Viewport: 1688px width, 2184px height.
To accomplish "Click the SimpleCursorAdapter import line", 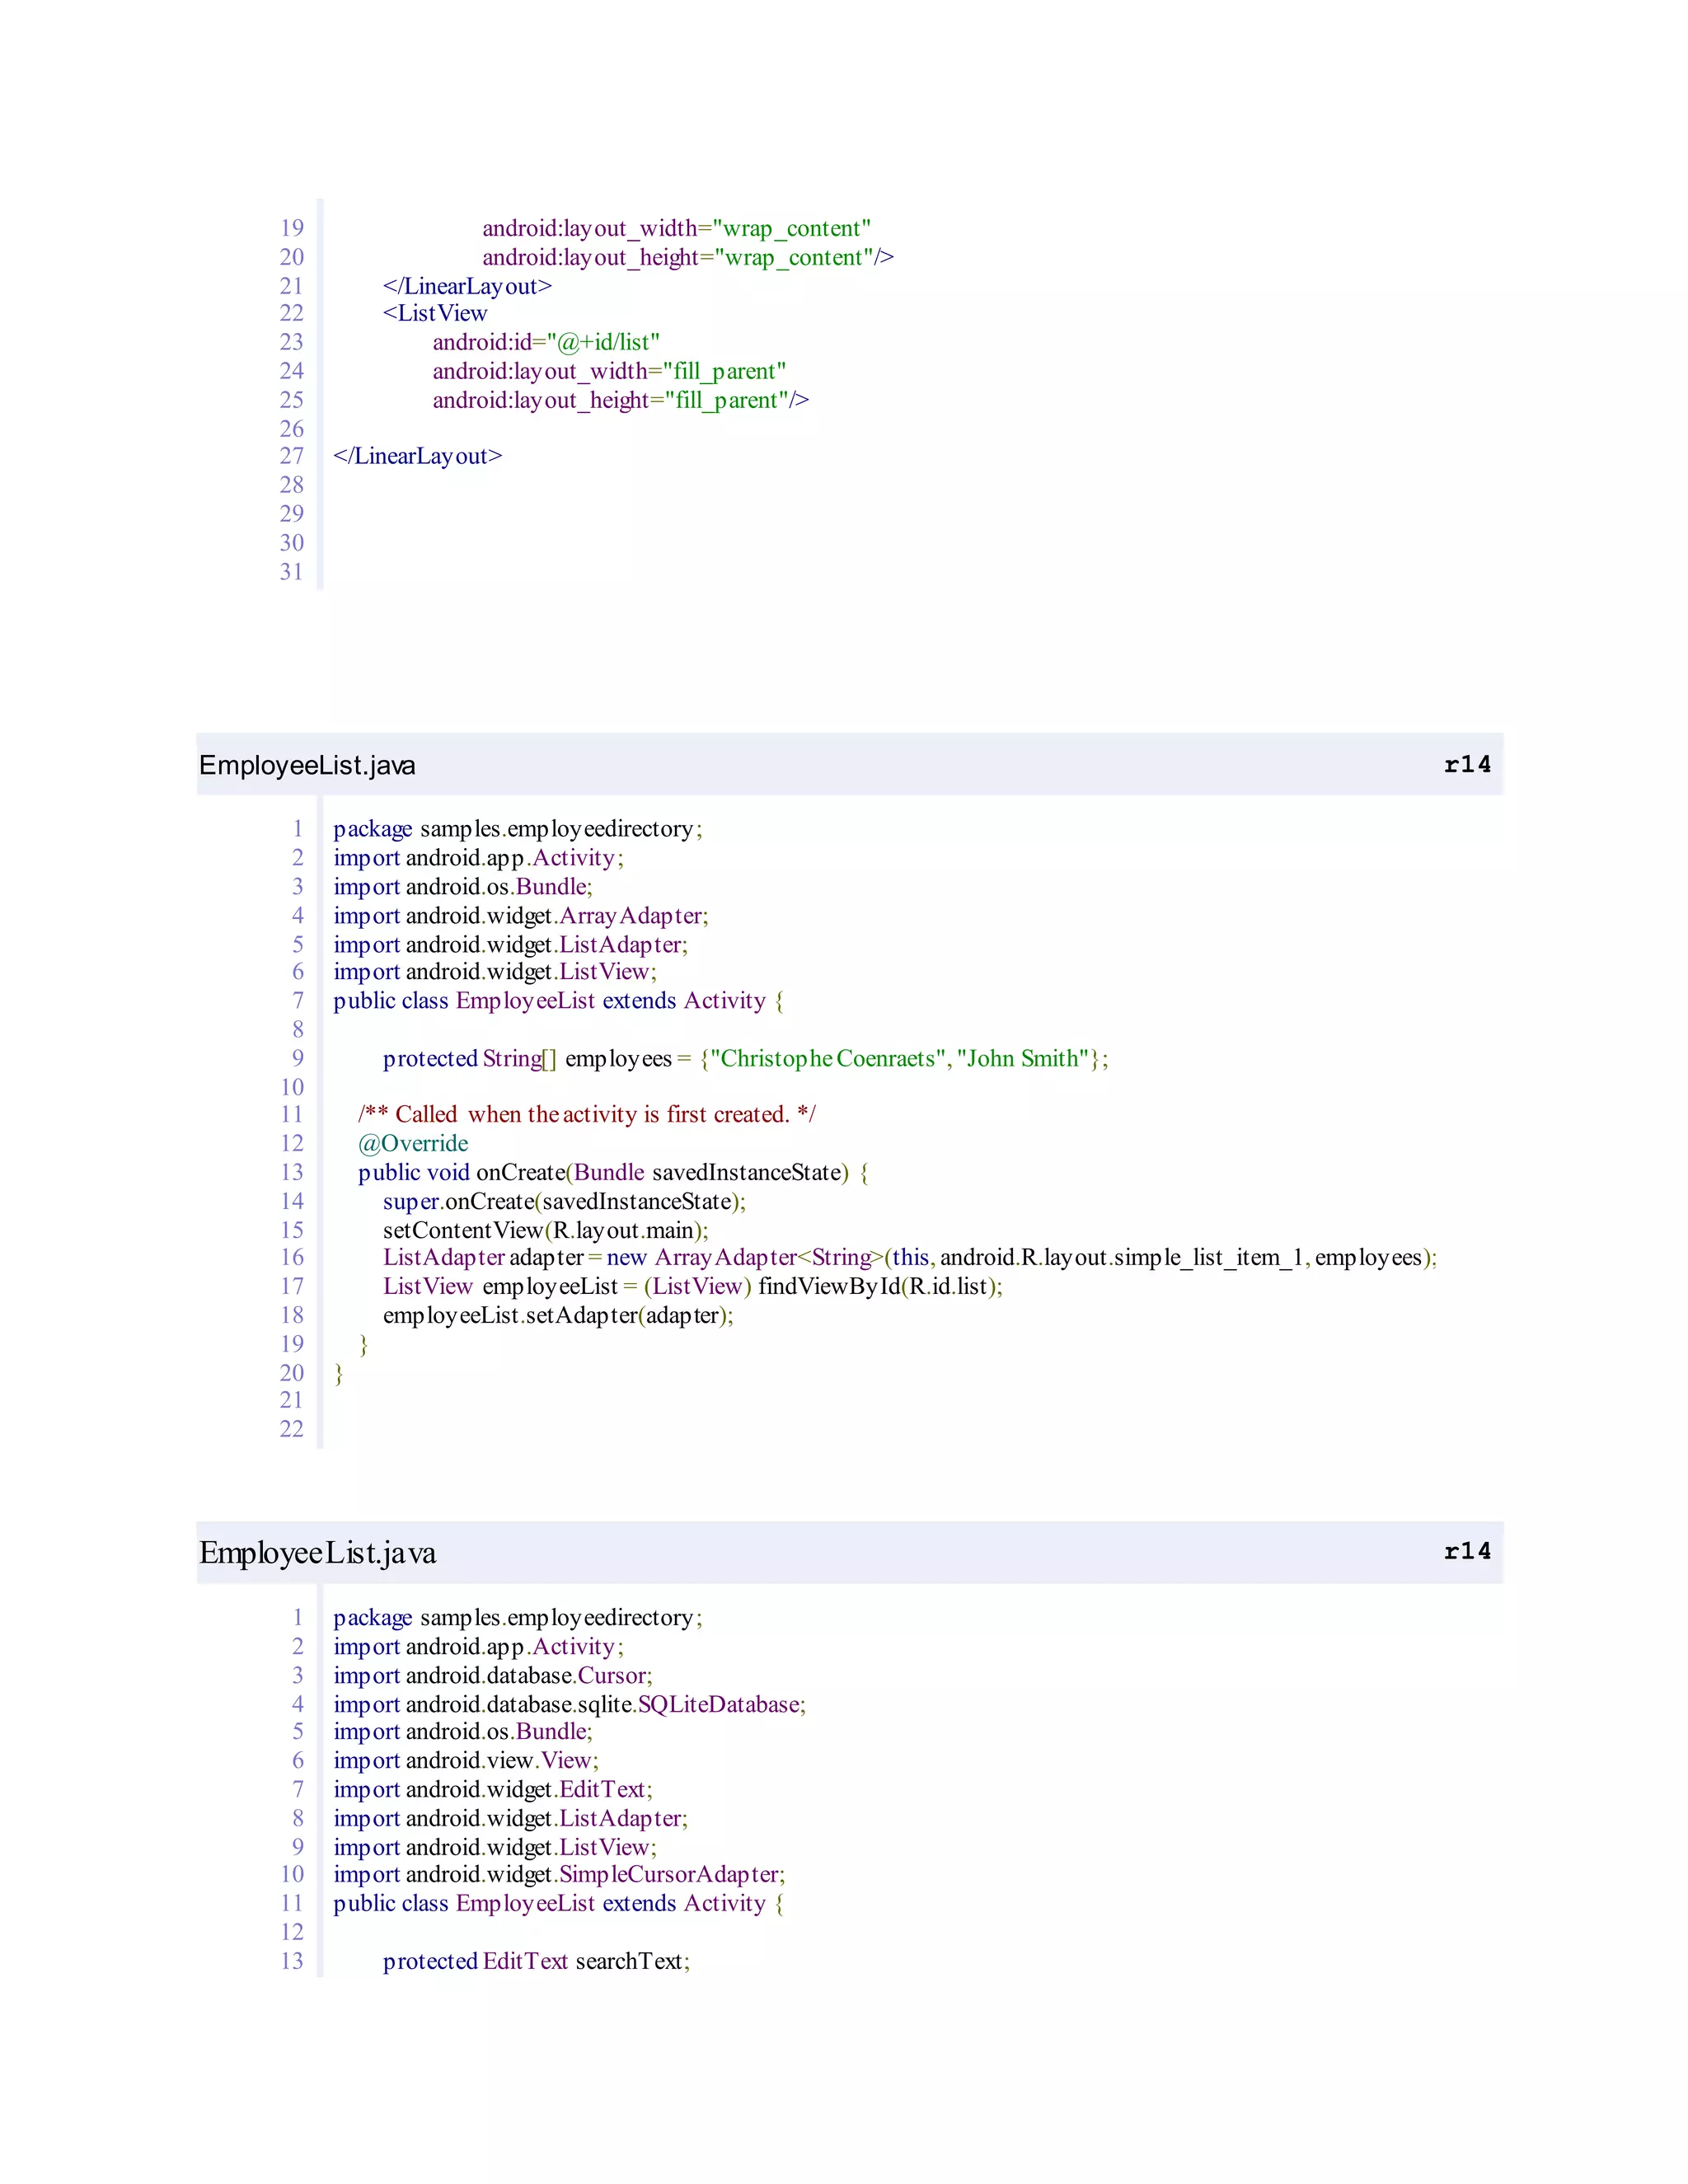I will 559,1874.
